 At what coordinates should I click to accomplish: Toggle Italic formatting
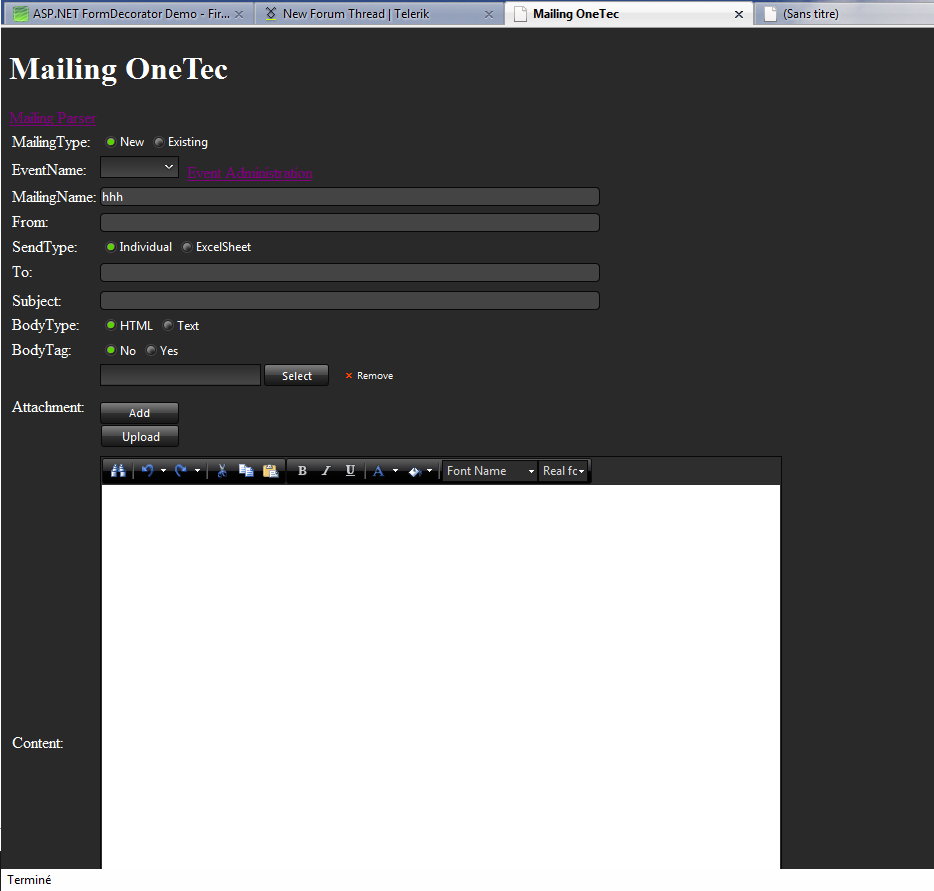pos(326,471)
